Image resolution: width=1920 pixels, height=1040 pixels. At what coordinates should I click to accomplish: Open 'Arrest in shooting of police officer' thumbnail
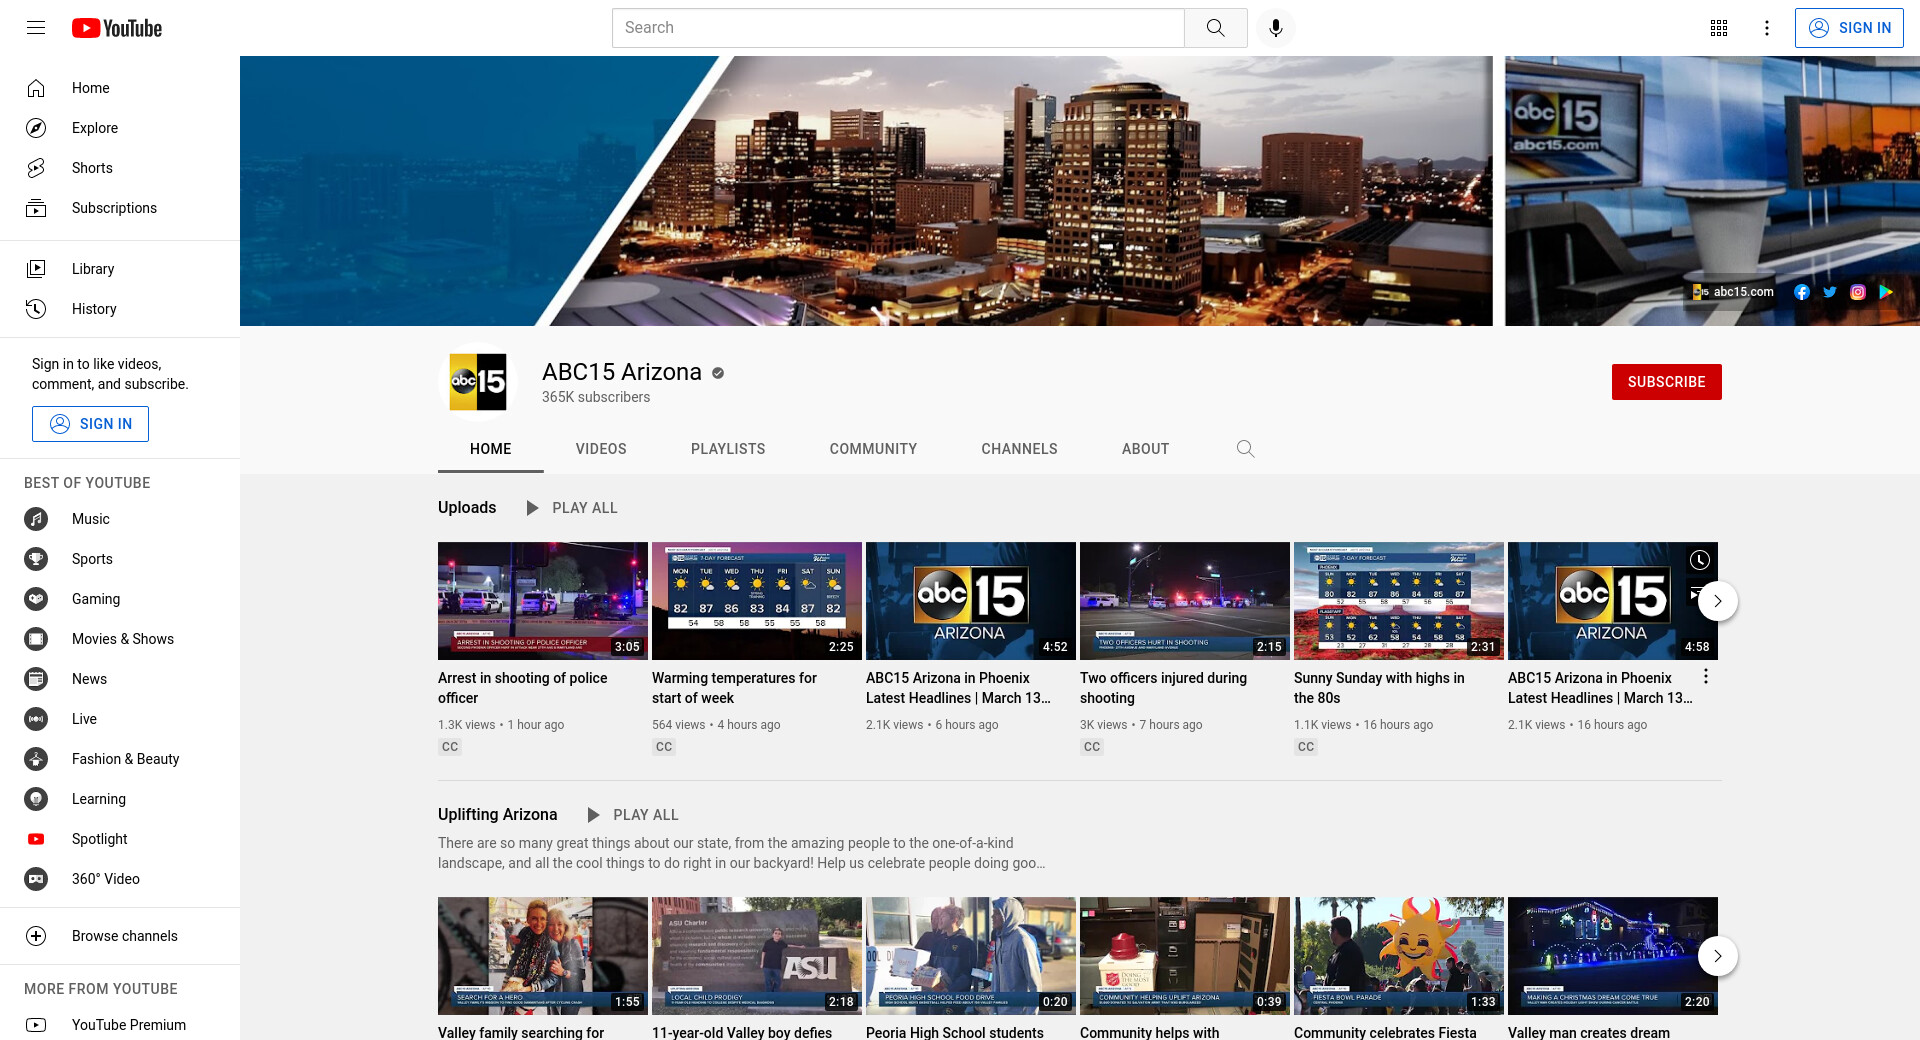point(543,601)
